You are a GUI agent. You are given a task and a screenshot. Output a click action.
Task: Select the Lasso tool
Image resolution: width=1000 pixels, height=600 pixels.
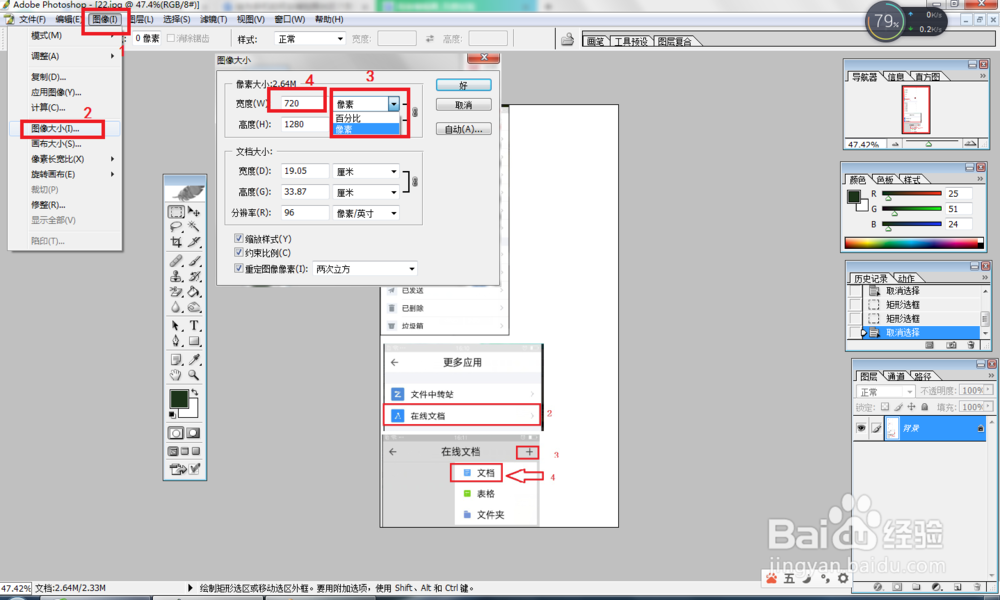(x=176, y=226)
